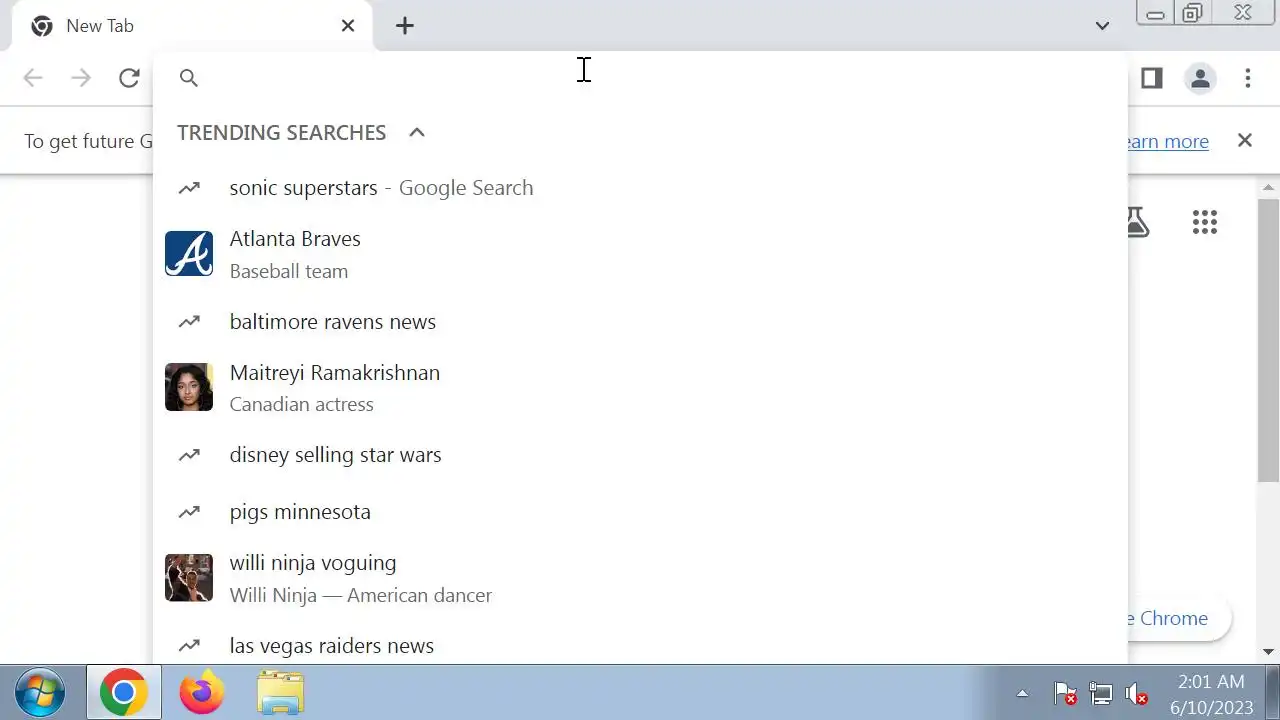Click the volume speaker tray icon

click(1136, 693)
